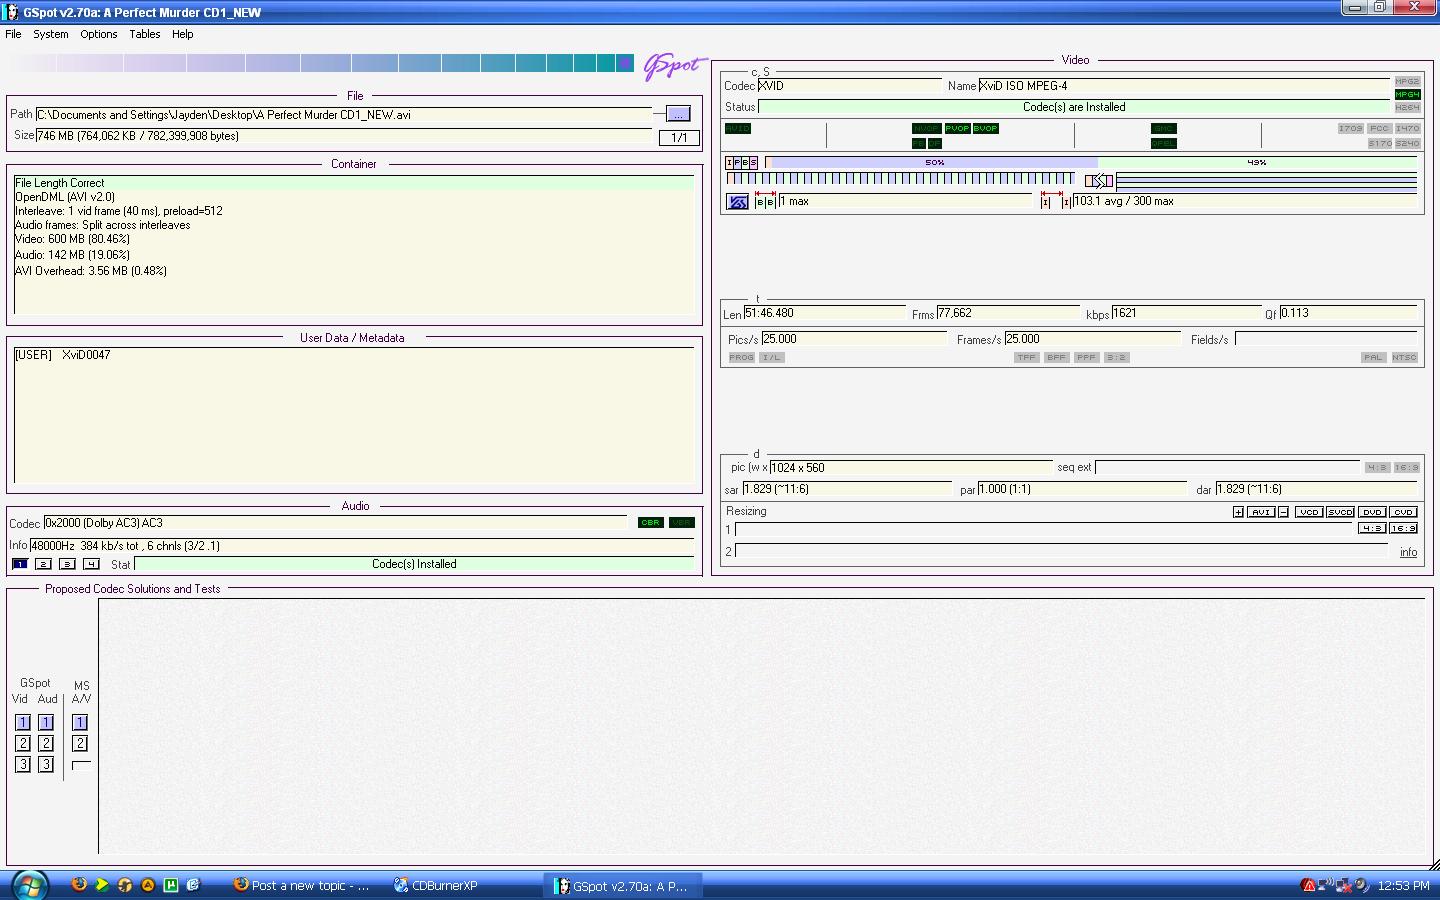This screenshot has height=900, width=1440.
Task: Switch to CDBurnerXP in the taskbar
Action: pos(438,886)
